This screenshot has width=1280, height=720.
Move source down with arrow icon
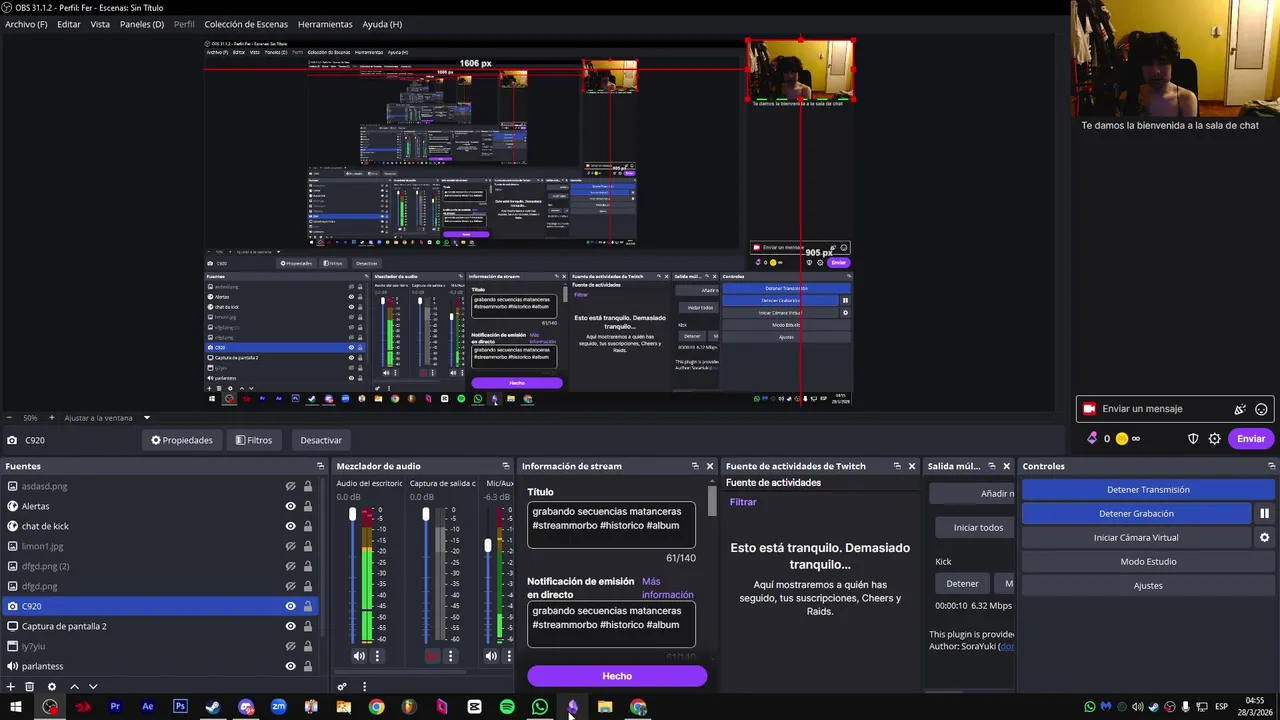pyautogui.click(x=93, y=686)
